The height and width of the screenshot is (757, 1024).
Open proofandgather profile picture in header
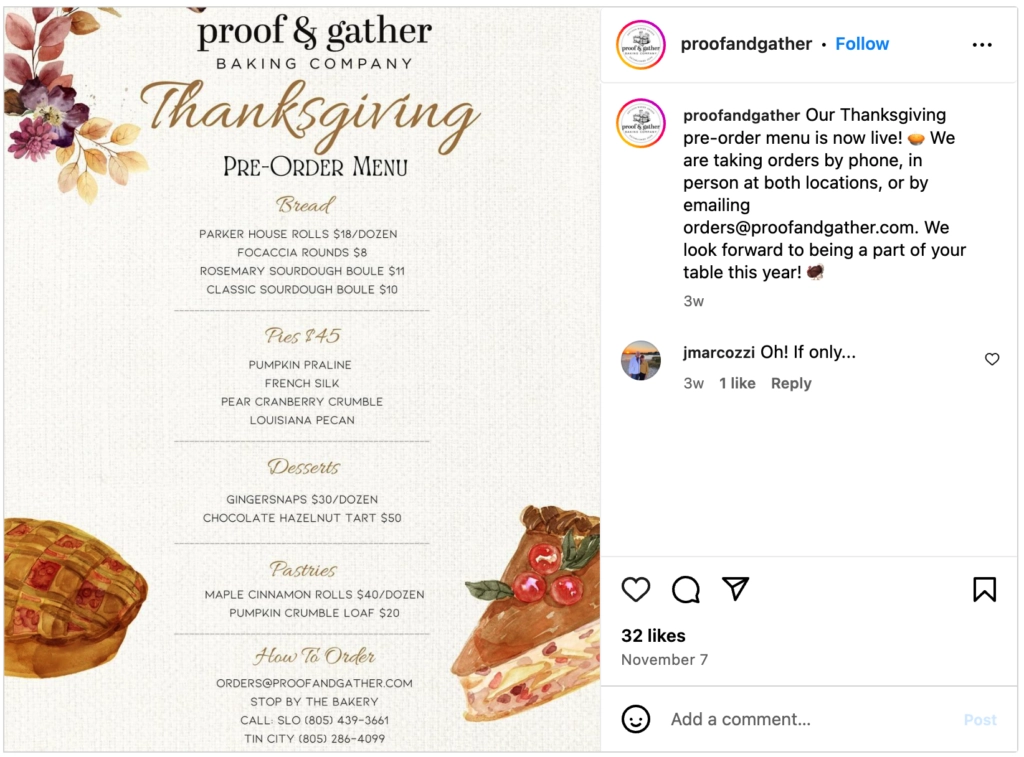tap(641, 44)
